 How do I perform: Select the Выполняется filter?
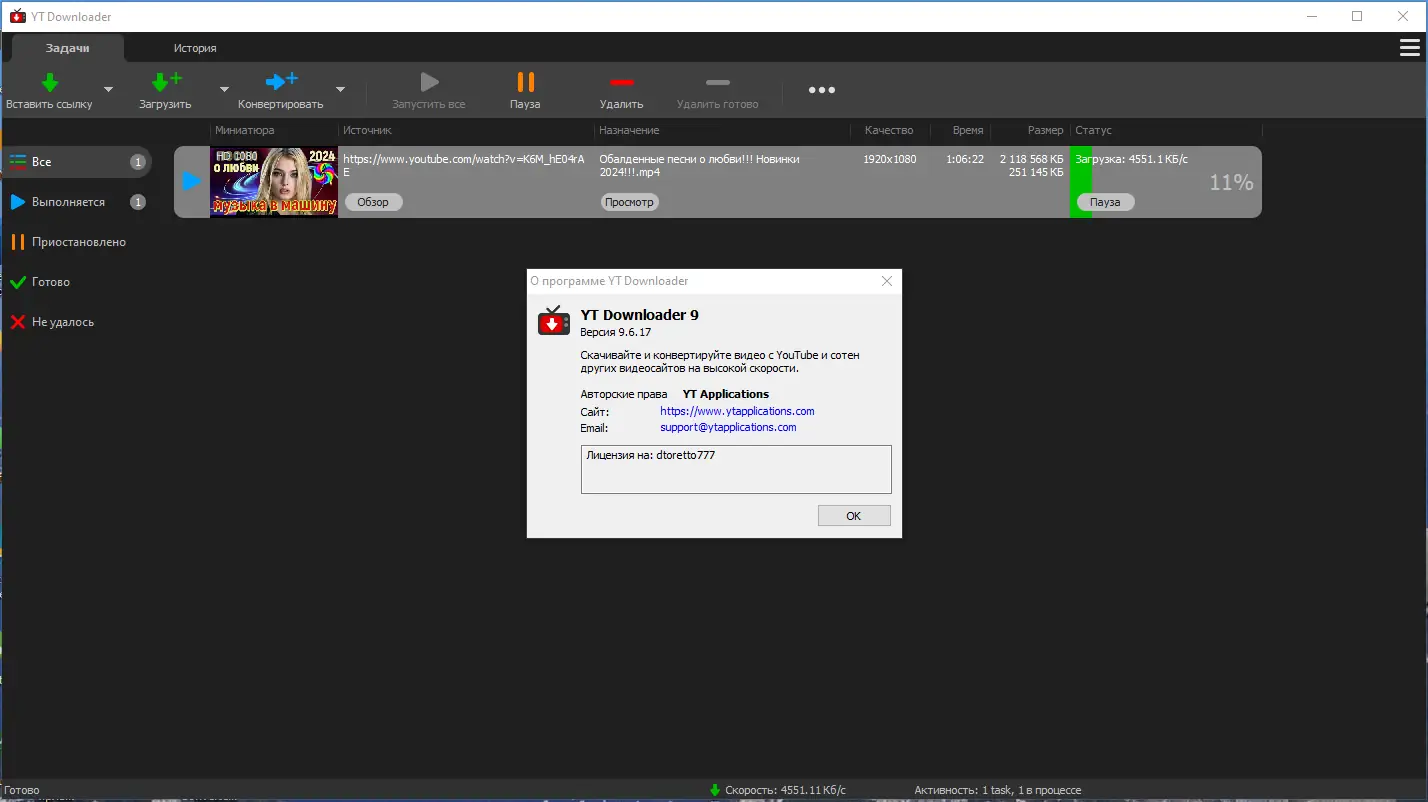pos(76,202)
